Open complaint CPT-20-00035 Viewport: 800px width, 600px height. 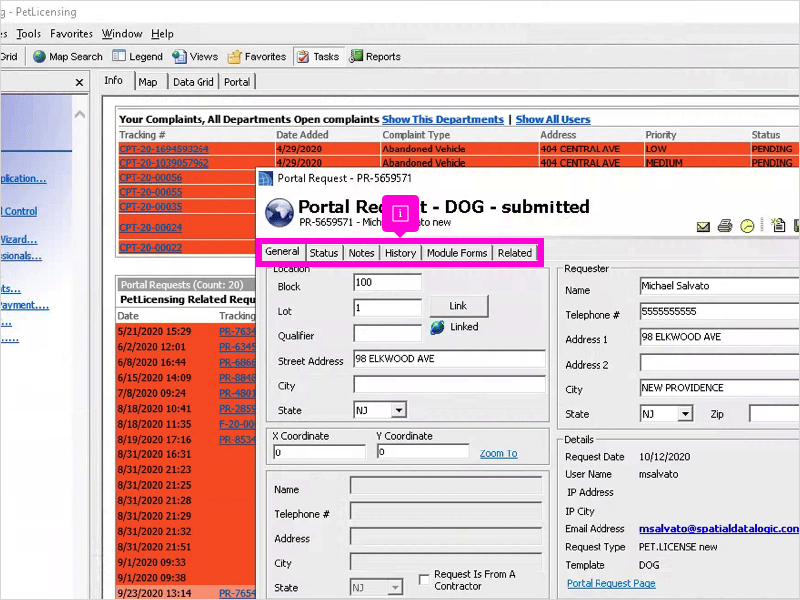151,207
